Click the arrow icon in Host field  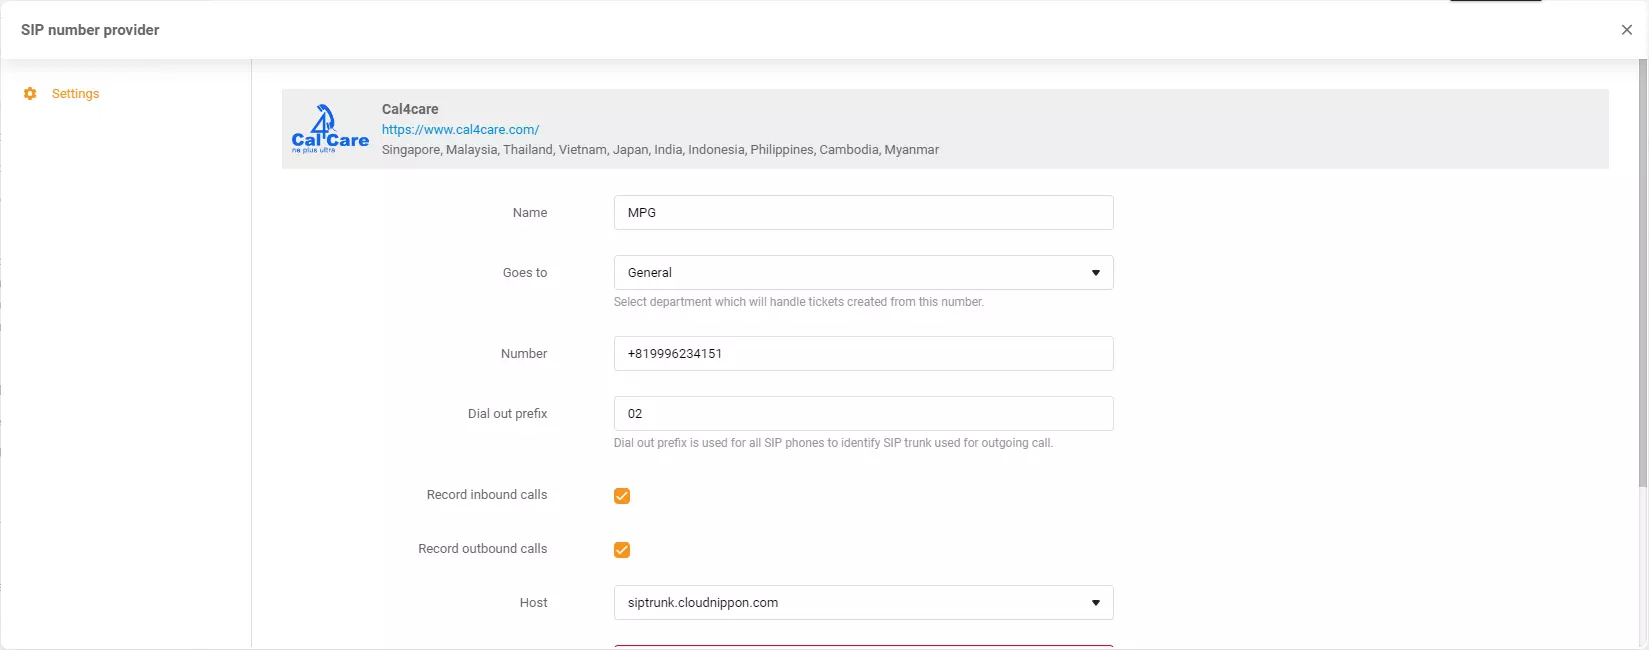[1095, 603]
